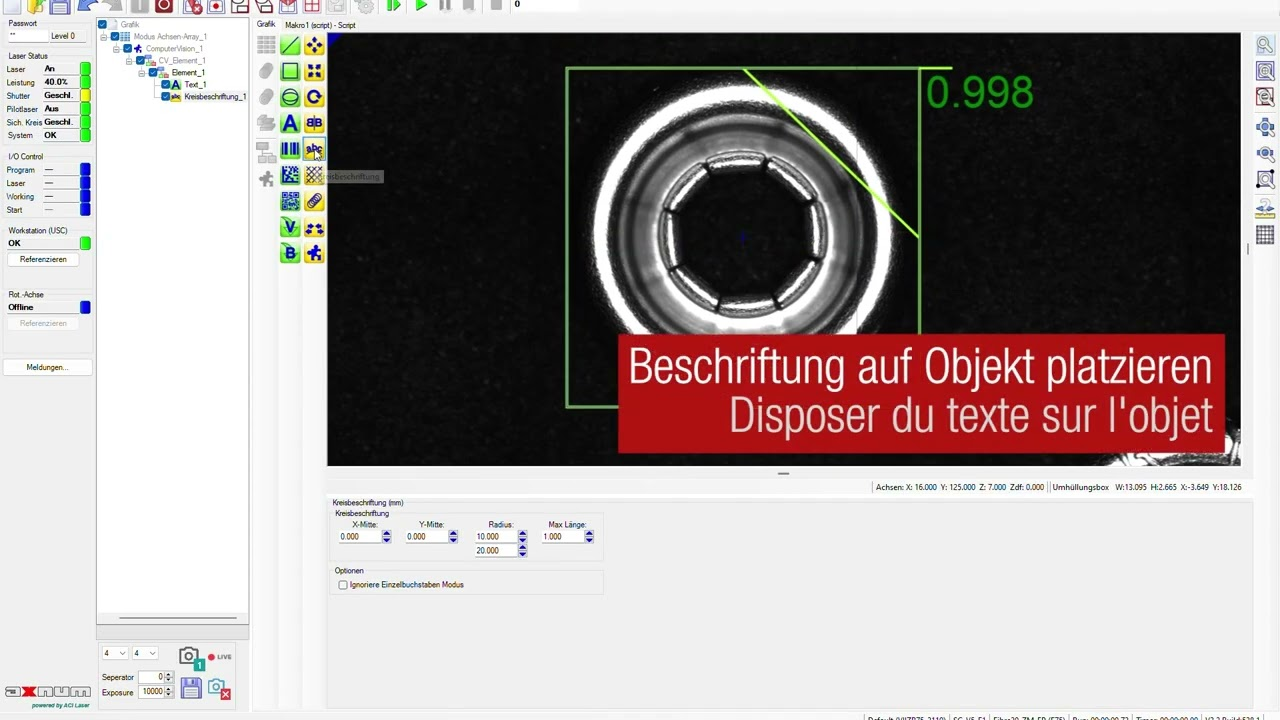Select the Line drawing tool
The width and height of the screenshot is (1280, 720).
[290, 46]
